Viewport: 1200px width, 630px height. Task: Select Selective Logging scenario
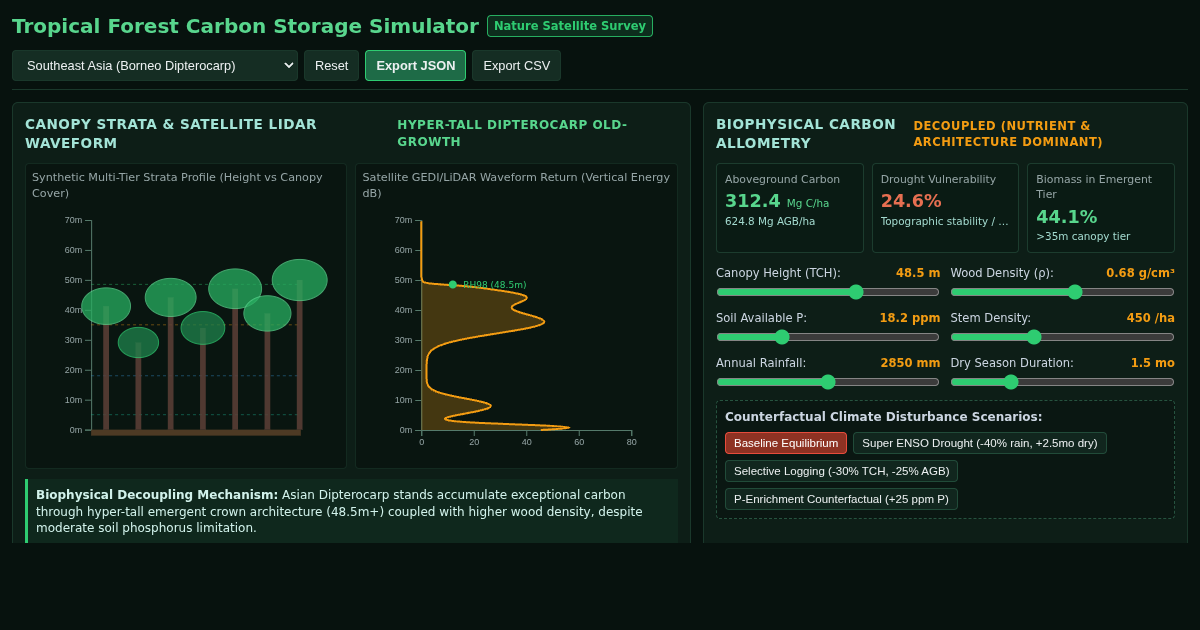click(x=841, y=471)
